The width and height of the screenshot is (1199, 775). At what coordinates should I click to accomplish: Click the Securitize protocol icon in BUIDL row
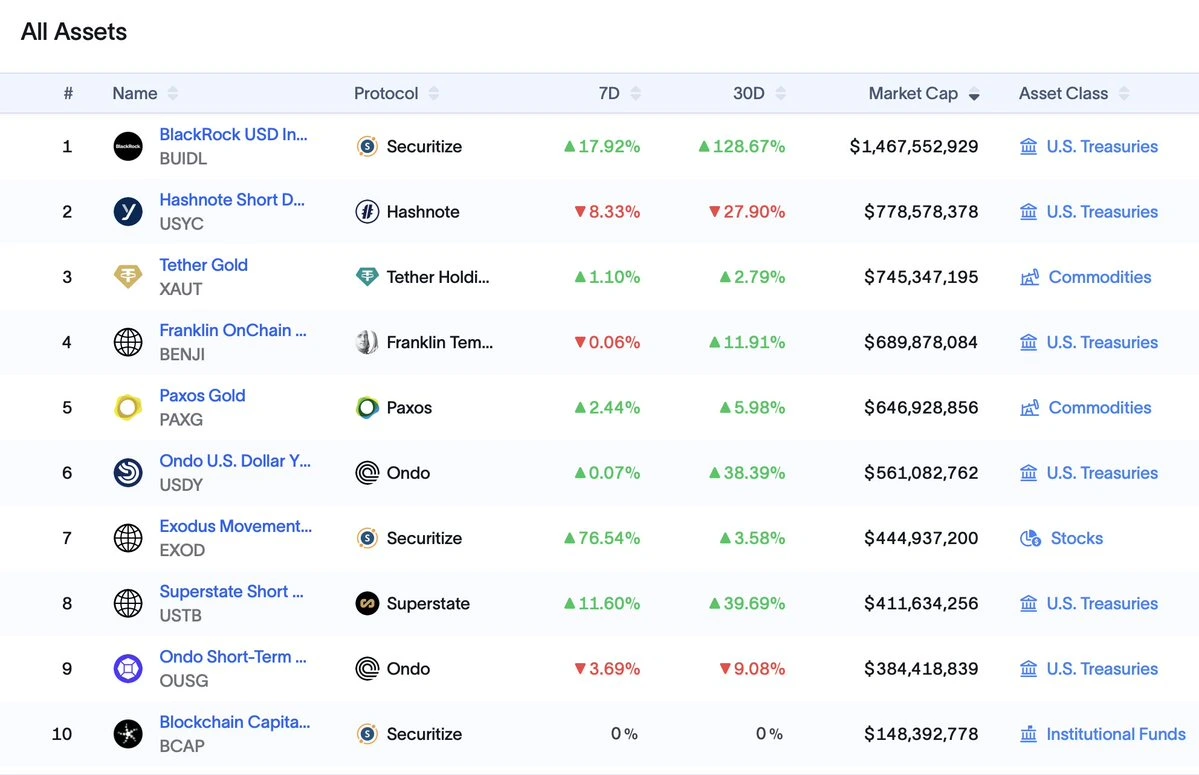coord(367,146)
